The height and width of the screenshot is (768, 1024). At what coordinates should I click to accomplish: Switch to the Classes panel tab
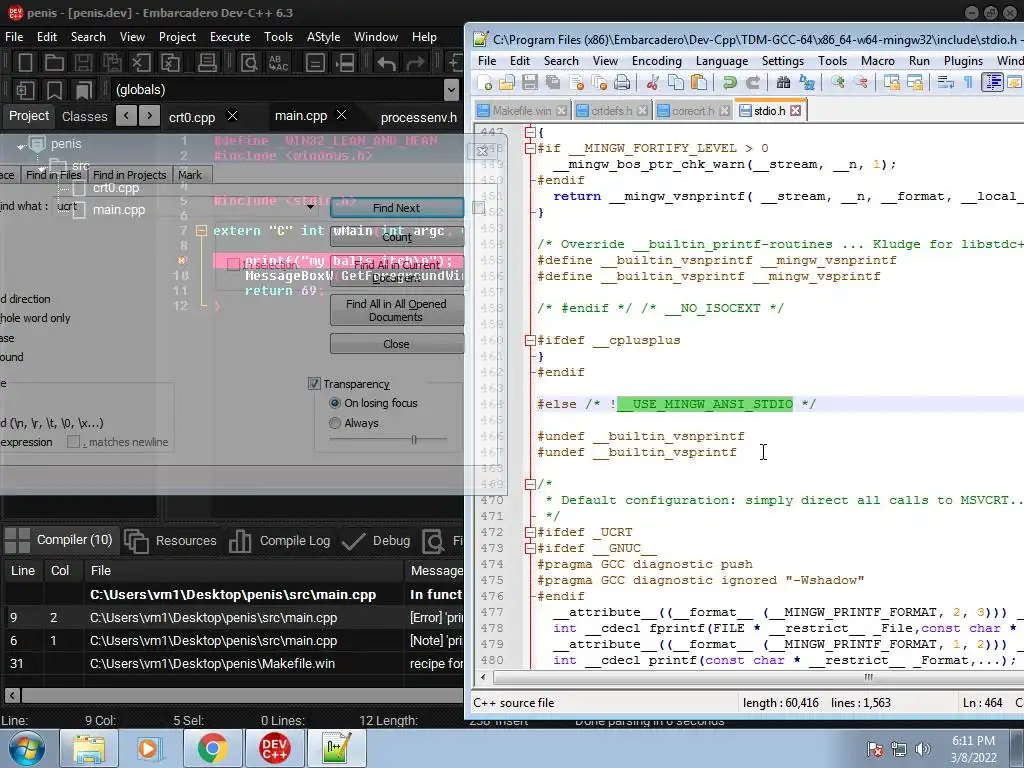coord(84,116)
